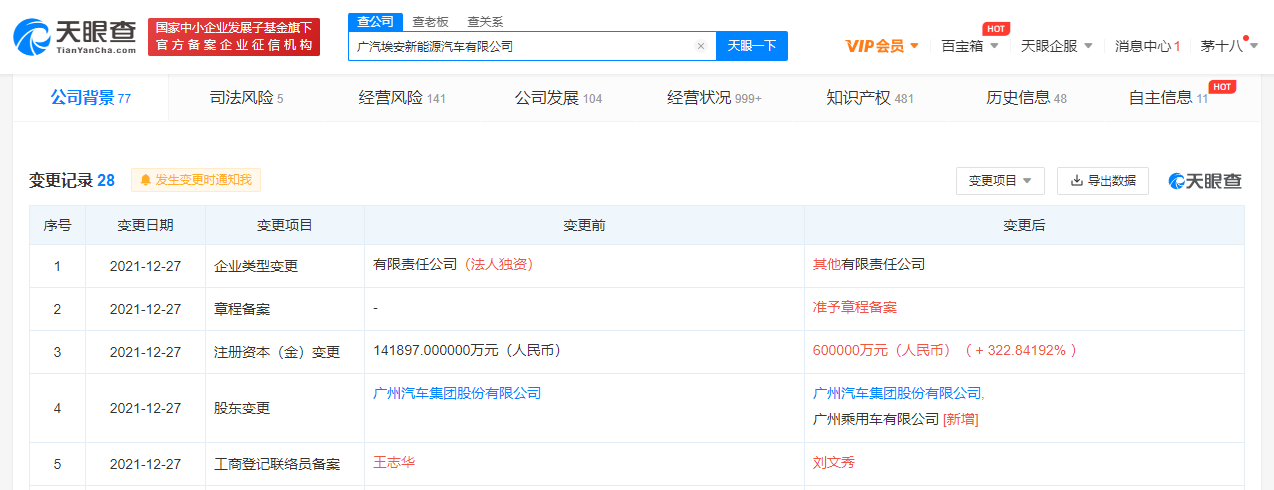The image size is (1274, 490).
Task: Switch to the 司法风险 tab
Action: pos(246,98)
